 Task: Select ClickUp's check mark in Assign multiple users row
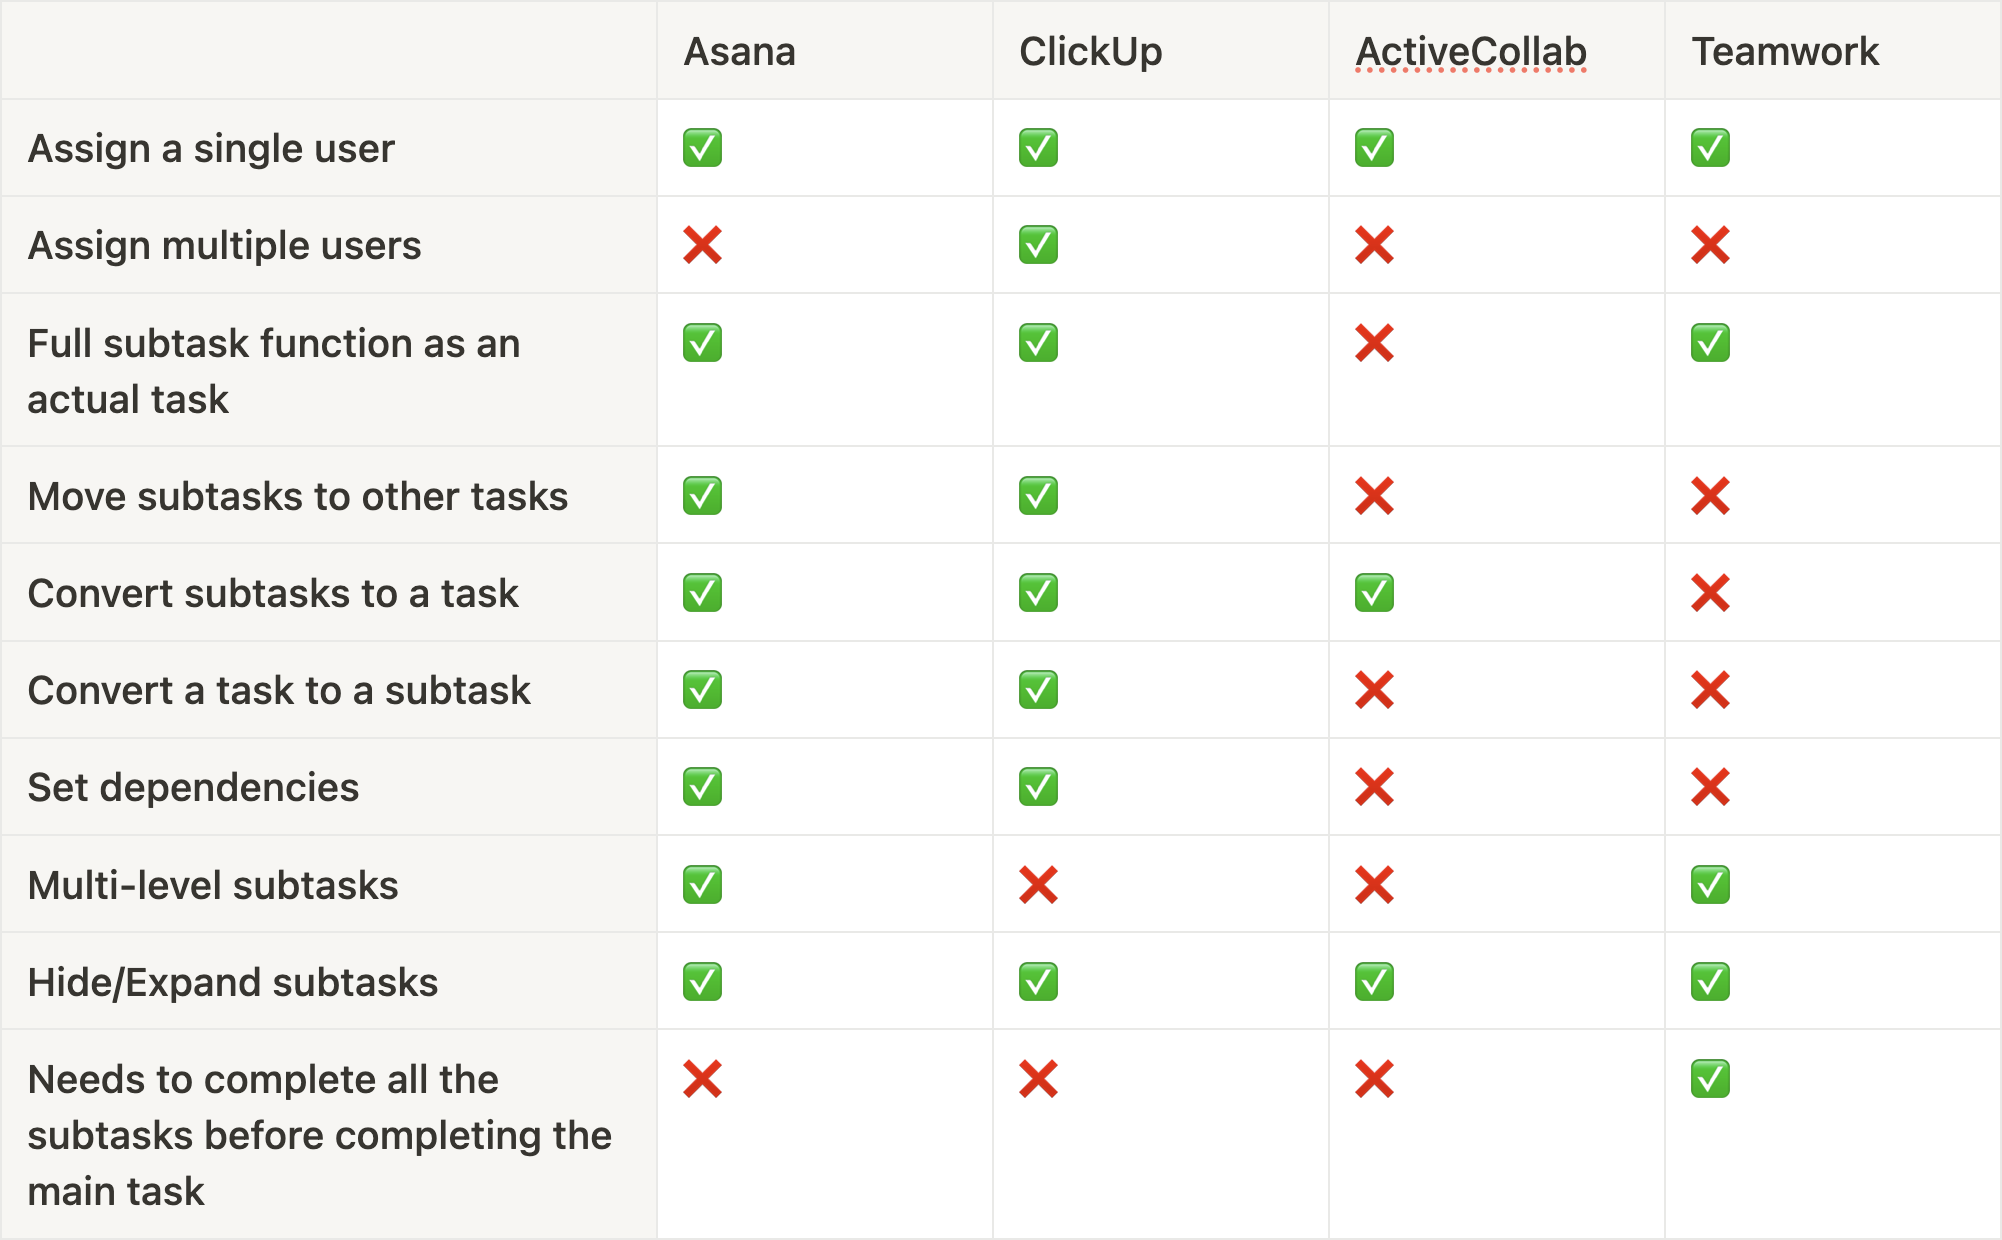1038,245
